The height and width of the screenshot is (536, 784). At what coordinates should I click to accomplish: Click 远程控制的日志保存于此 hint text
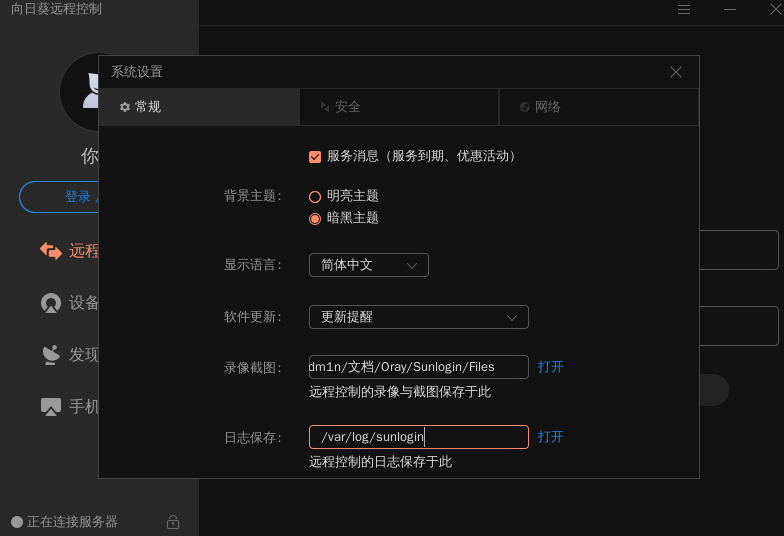[380, 462]
